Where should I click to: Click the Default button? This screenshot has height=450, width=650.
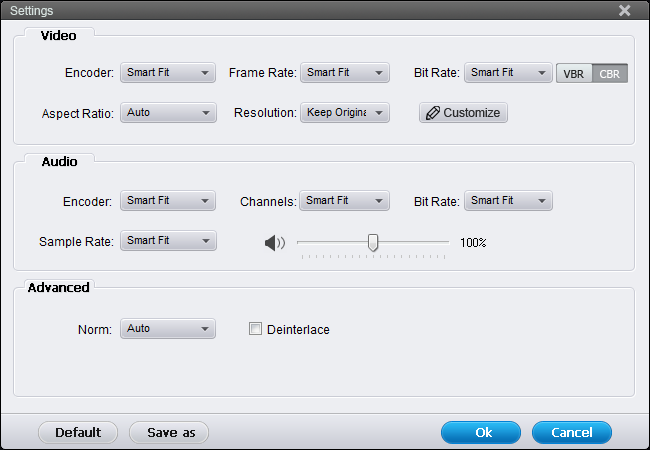(x=78, y=433)
